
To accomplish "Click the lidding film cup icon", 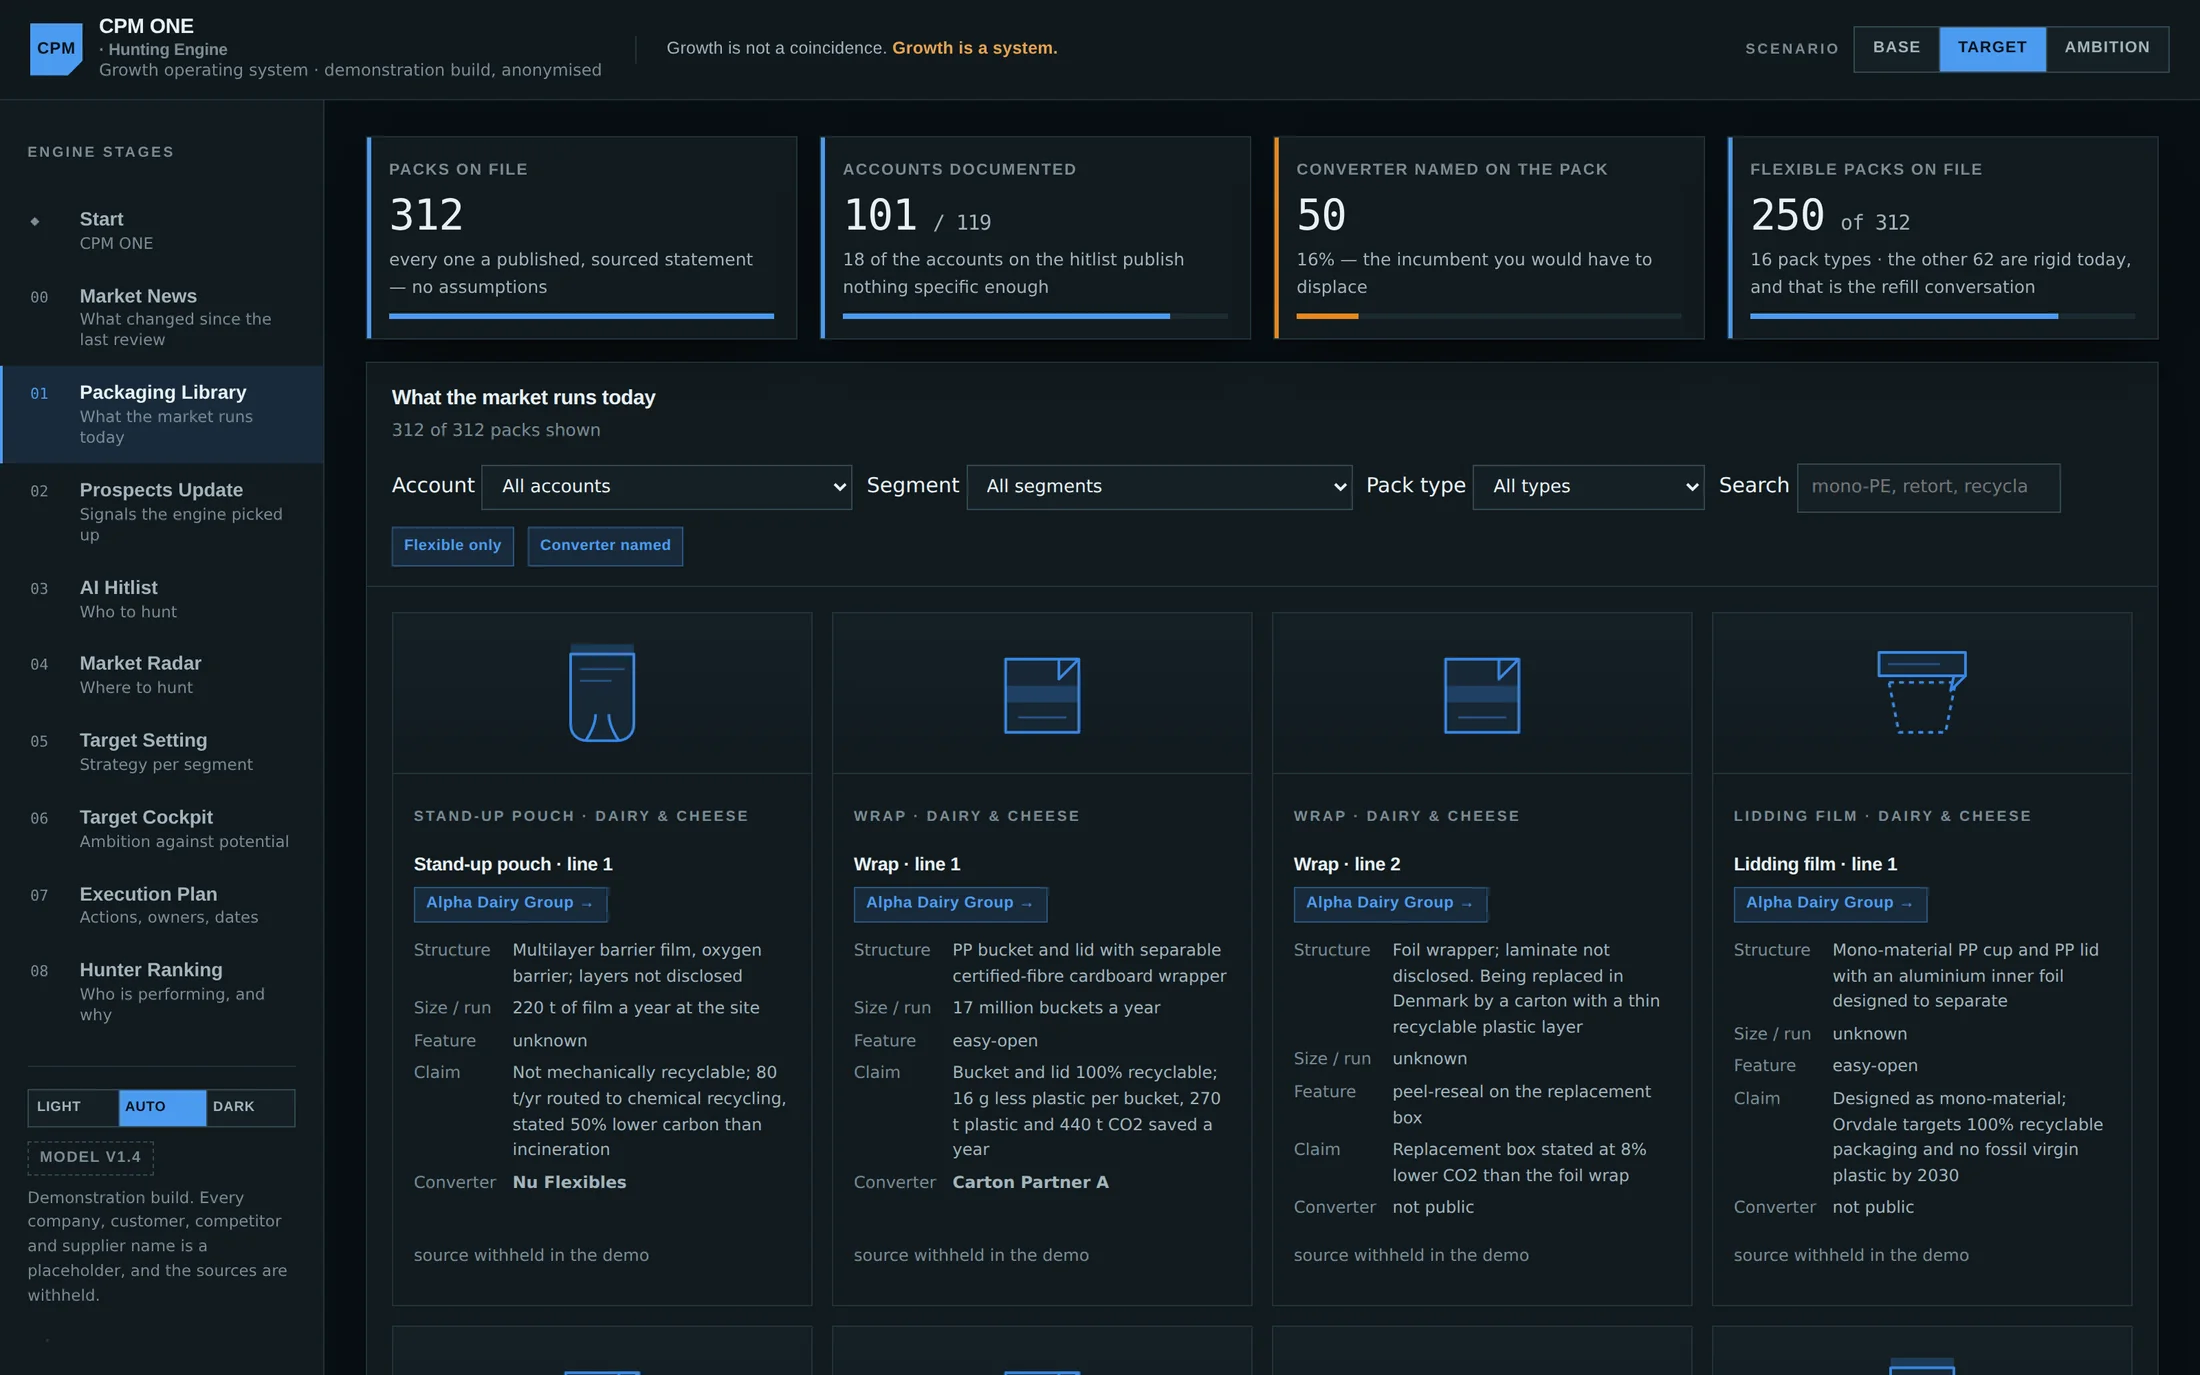I will click(x=1922, y=692).
